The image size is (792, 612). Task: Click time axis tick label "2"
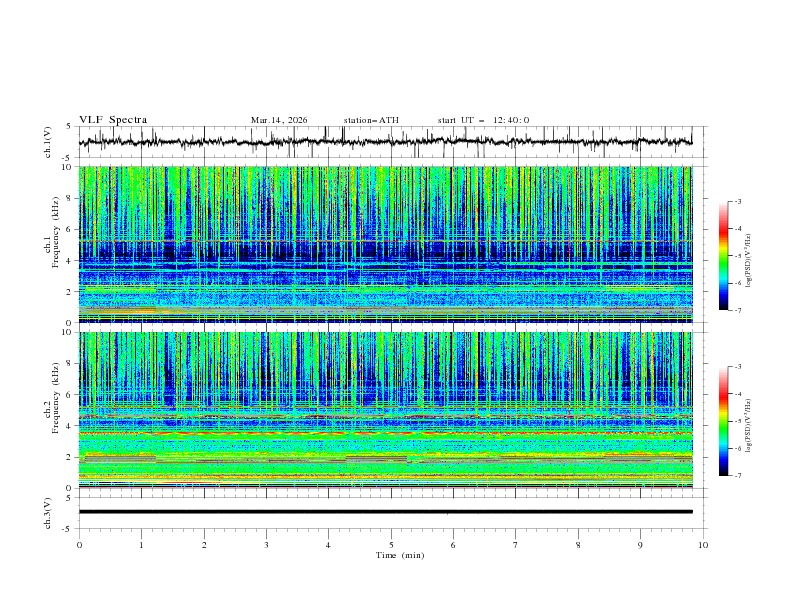204,545
